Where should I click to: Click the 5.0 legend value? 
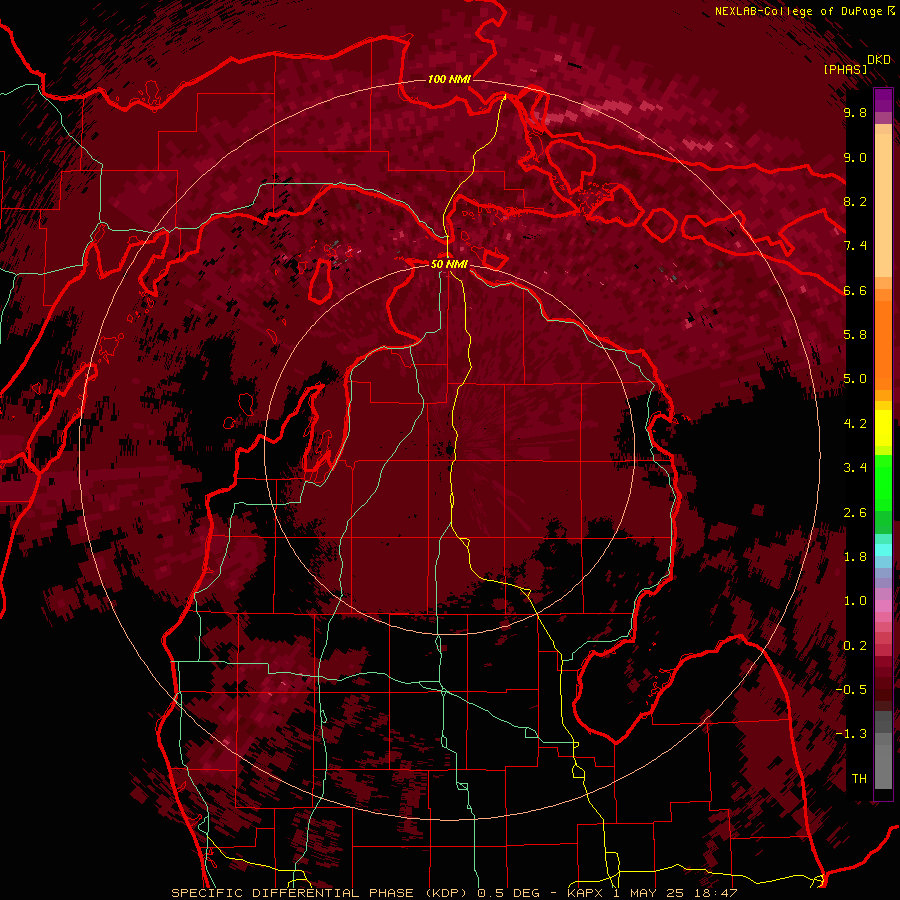click(x=855, y=379)
